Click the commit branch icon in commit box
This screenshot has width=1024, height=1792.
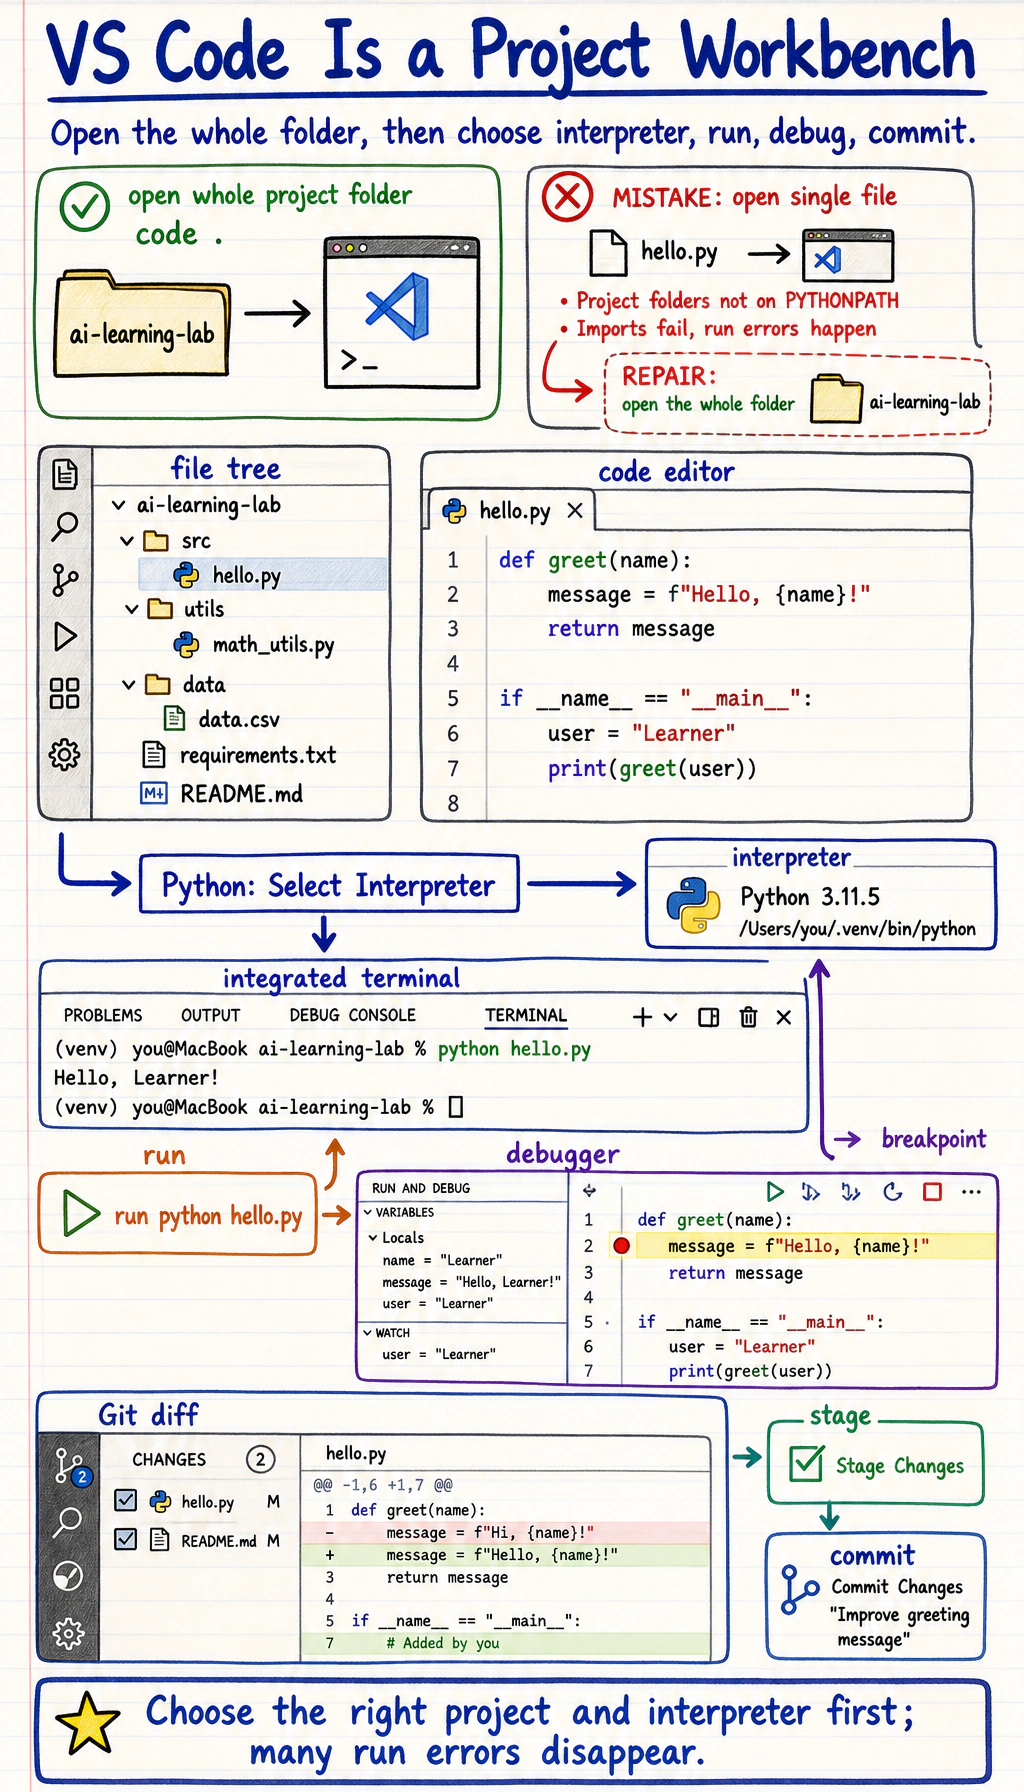[798, 1590]
